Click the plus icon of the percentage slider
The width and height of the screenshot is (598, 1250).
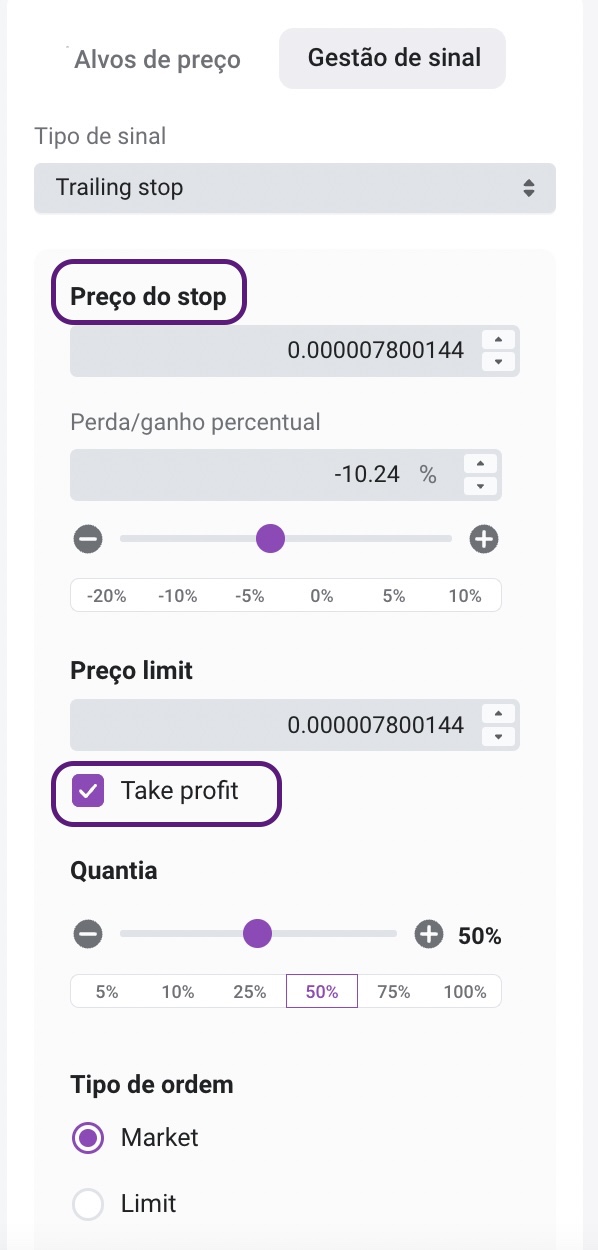click(484, 540)
